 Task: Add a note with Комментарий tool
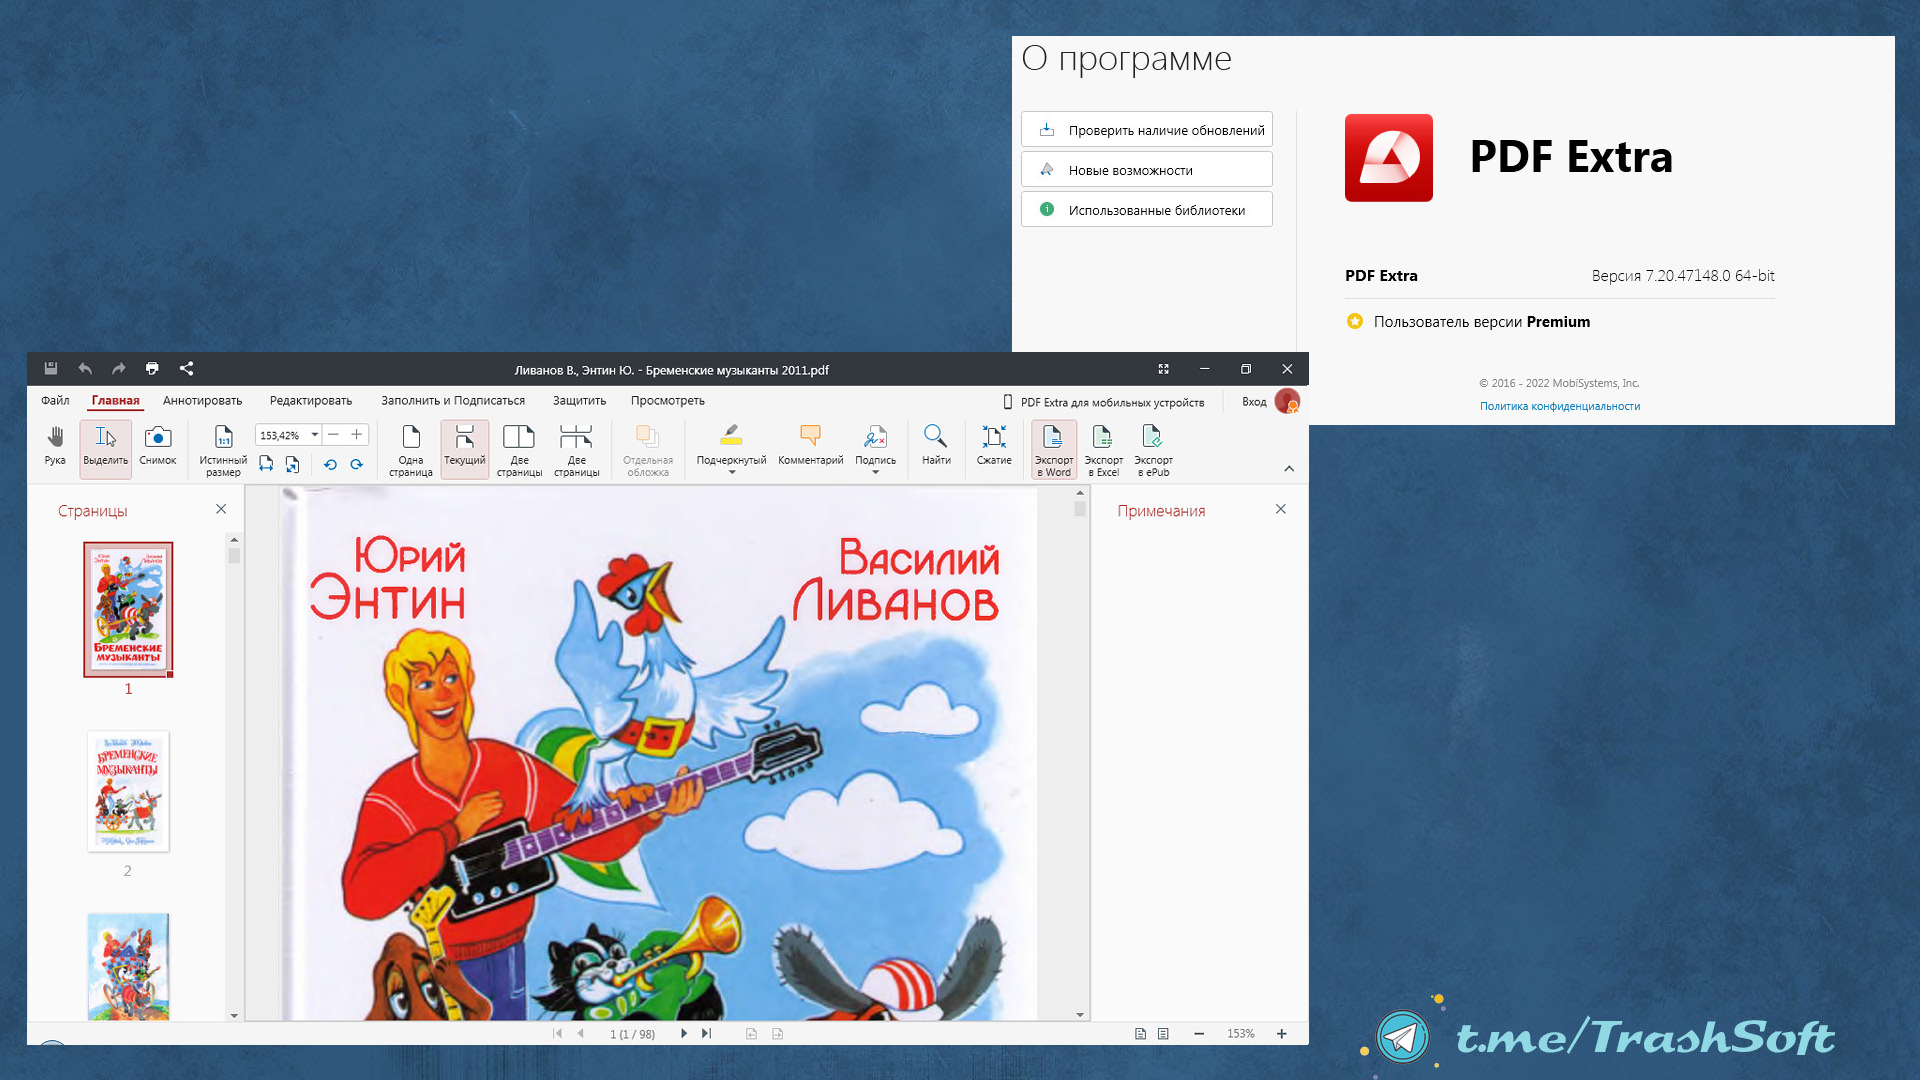click(810, 445)
